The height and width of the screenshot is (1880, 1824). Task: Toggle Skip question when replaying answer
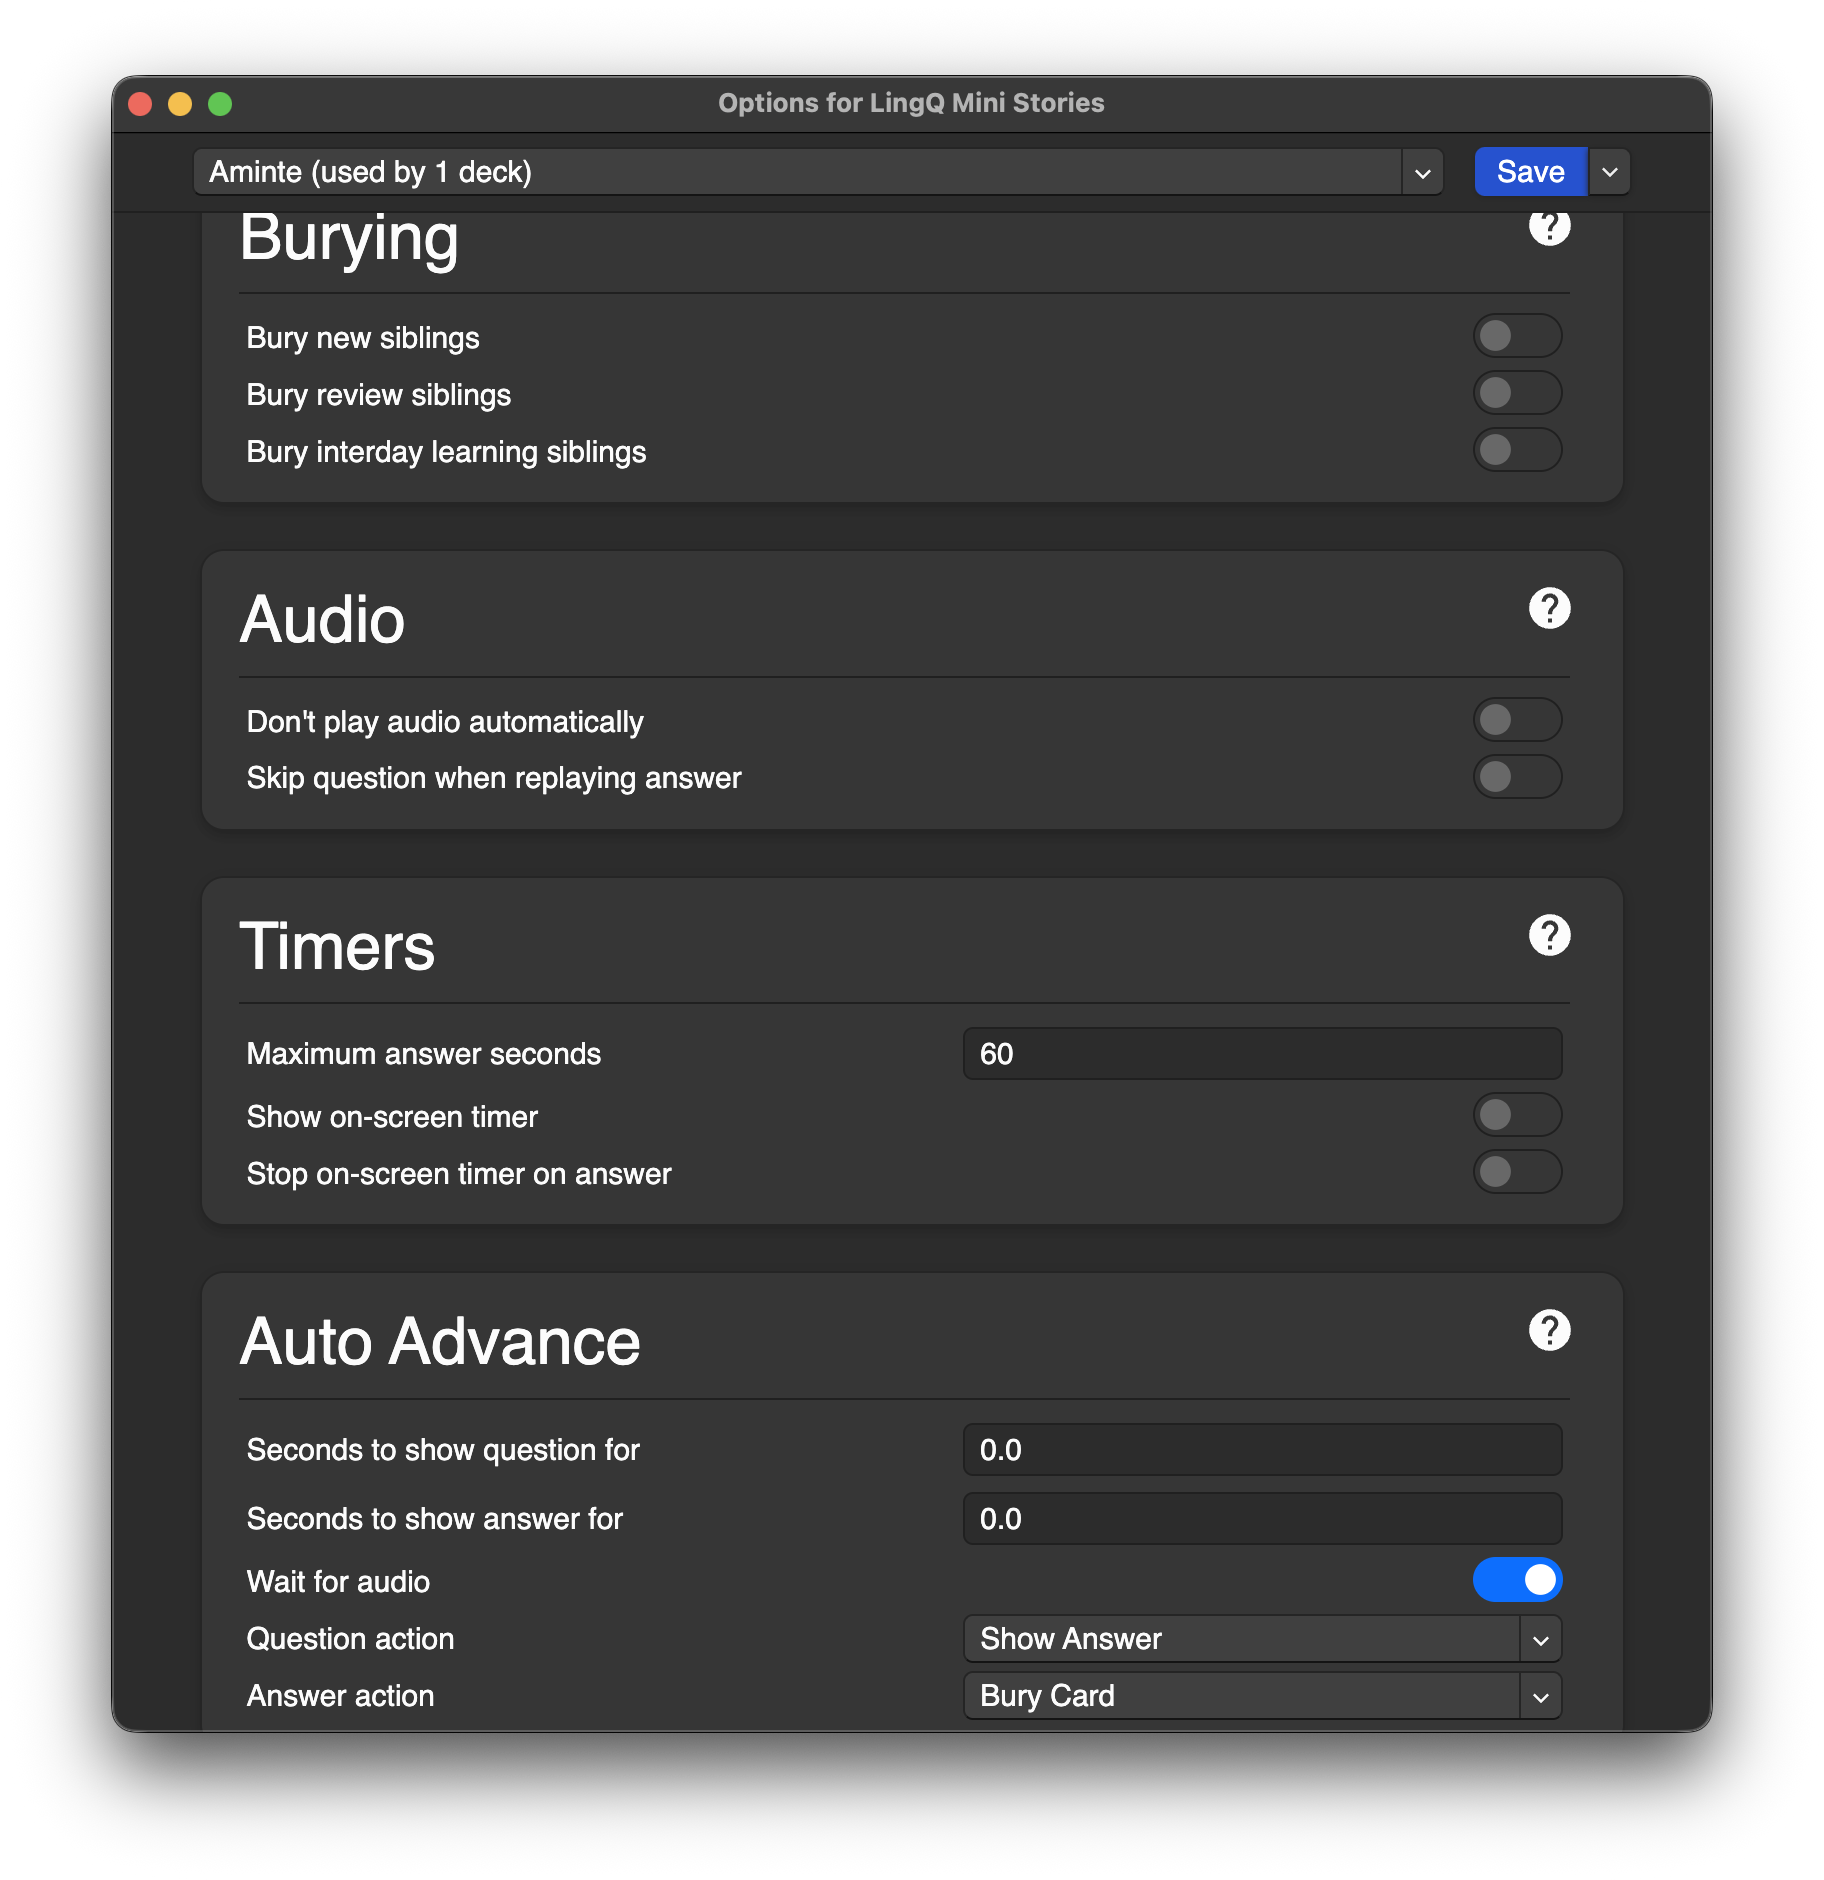tap(1517, 777)
